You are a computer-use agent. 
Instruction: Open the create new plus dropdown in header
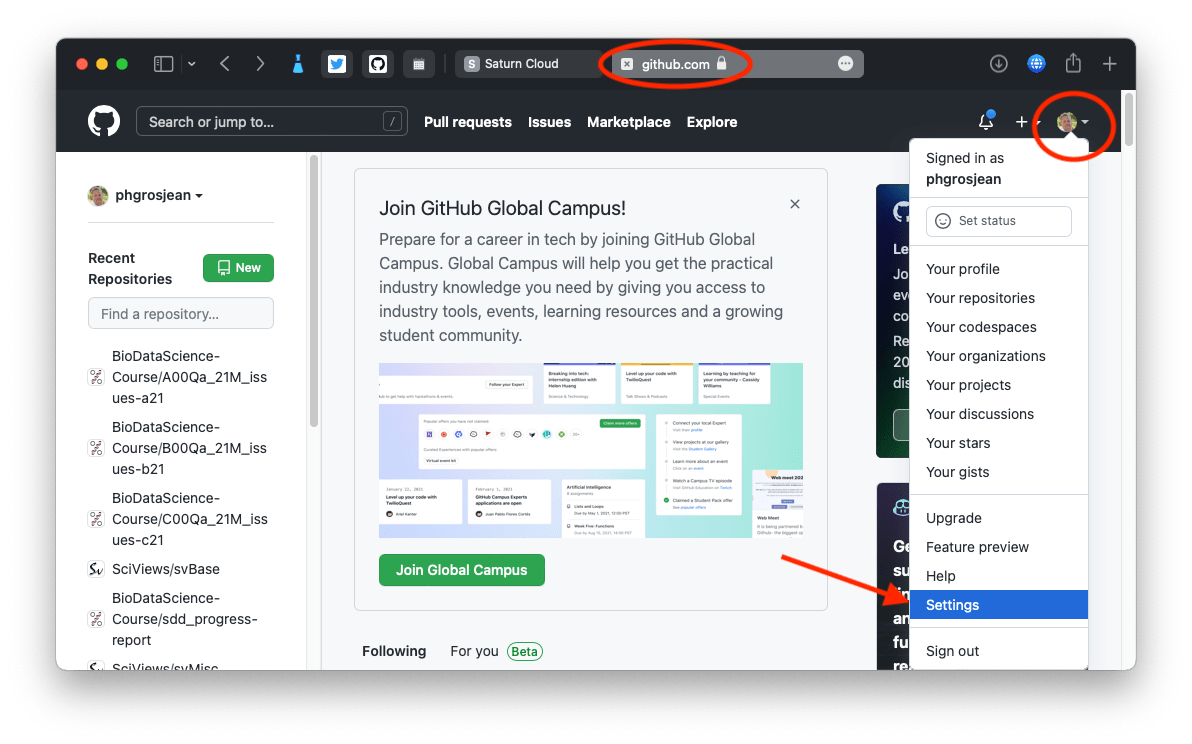pyautogui.click(x=1025, y=121)
